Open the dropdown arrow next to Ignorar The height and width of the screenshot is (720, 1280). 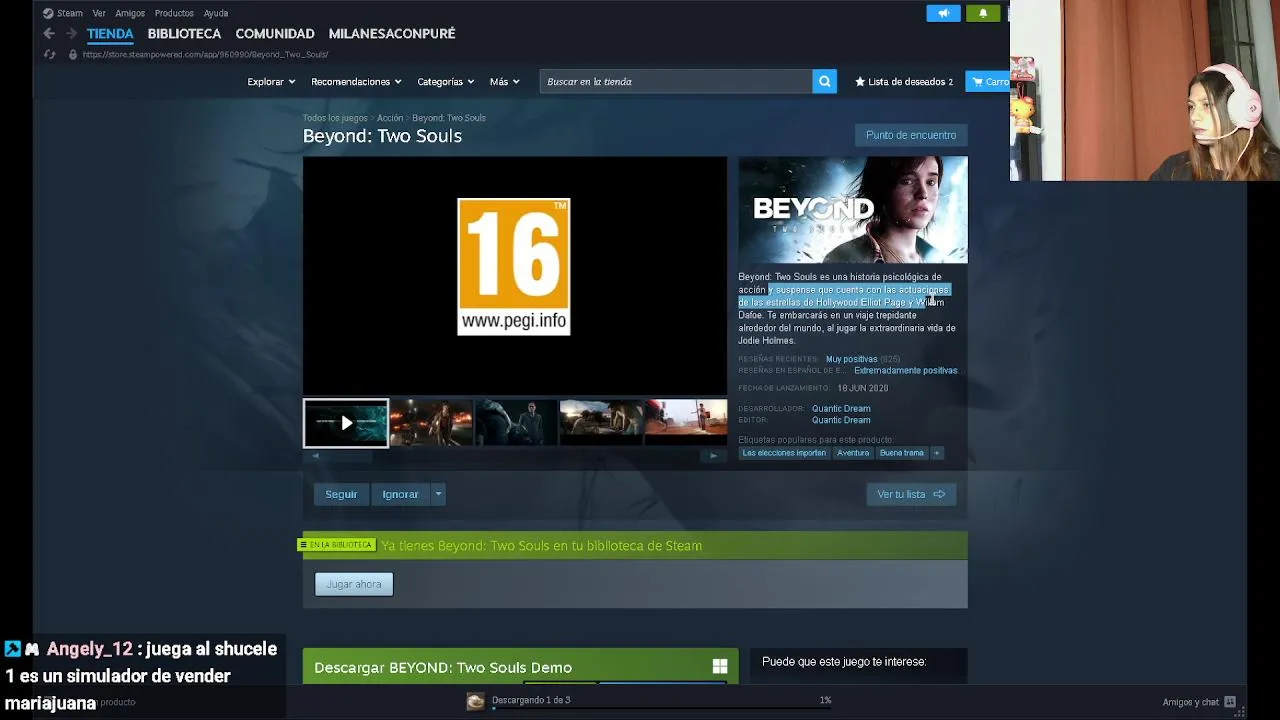click(438, 494)
